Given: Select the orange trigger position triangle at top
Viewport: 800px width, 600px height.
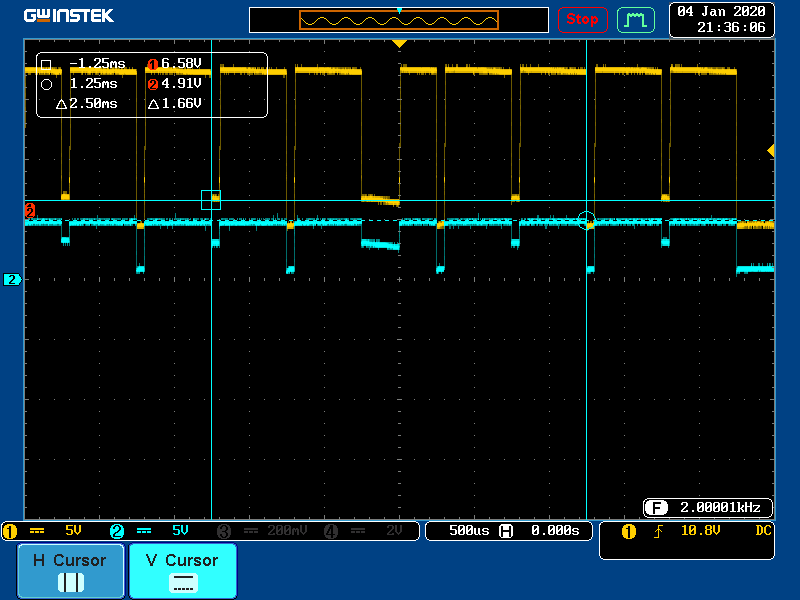Looking at the screenshot, I should click(x=399, y=44).
